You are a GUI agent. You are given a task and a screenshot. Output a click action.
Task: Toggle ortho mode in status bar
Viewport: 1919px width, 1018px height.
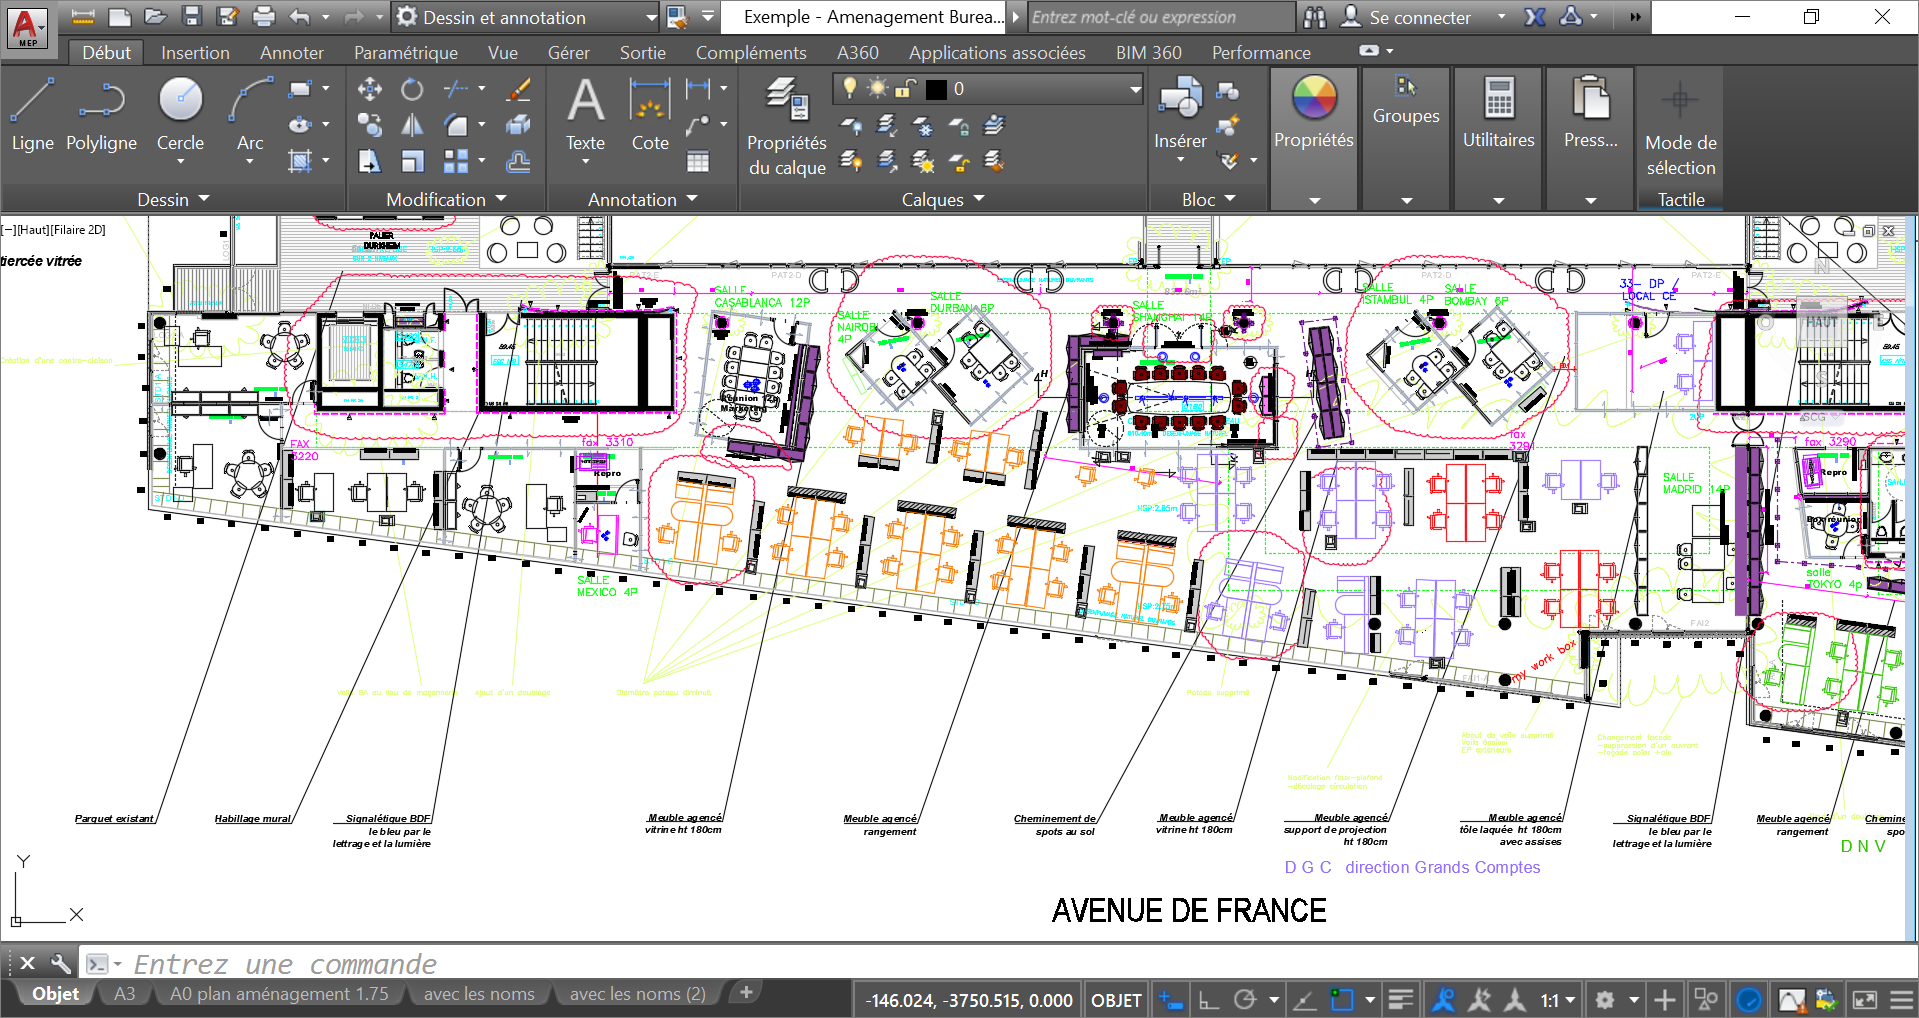(x=1209, y=1000)
